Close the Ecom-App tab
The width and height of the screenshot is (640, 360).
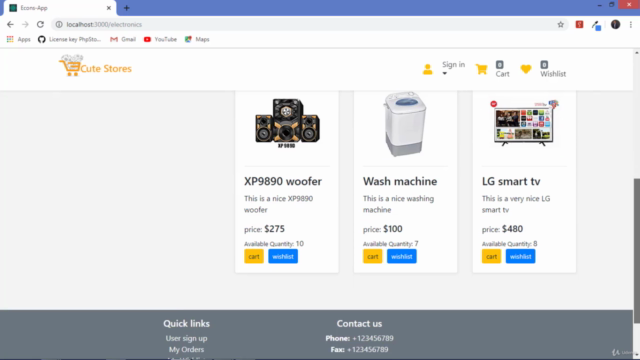click(x=109, y=8)
